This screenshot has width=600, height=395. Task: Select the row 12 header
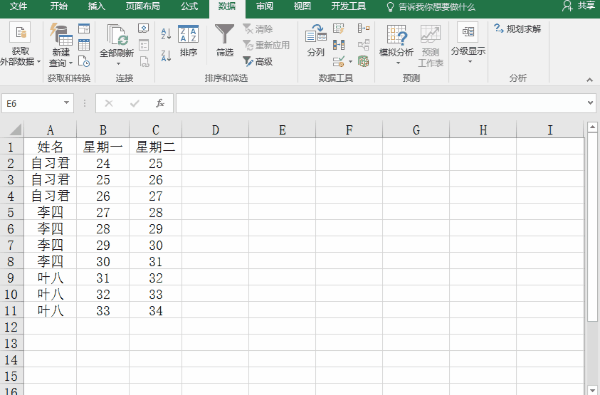(11, 327)
